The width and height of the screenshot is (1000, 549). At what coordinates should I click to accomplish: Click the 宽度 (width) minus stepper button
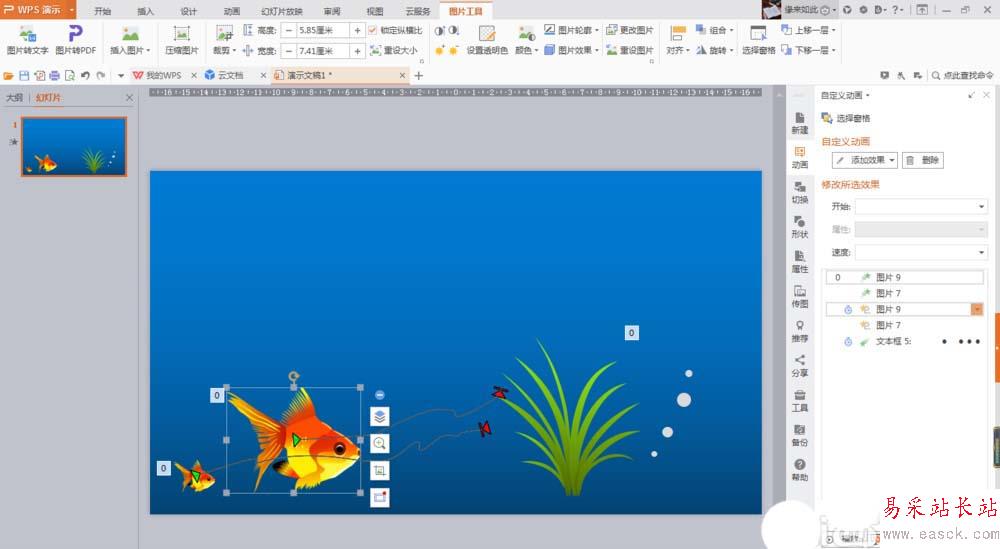tap(289, 50)
